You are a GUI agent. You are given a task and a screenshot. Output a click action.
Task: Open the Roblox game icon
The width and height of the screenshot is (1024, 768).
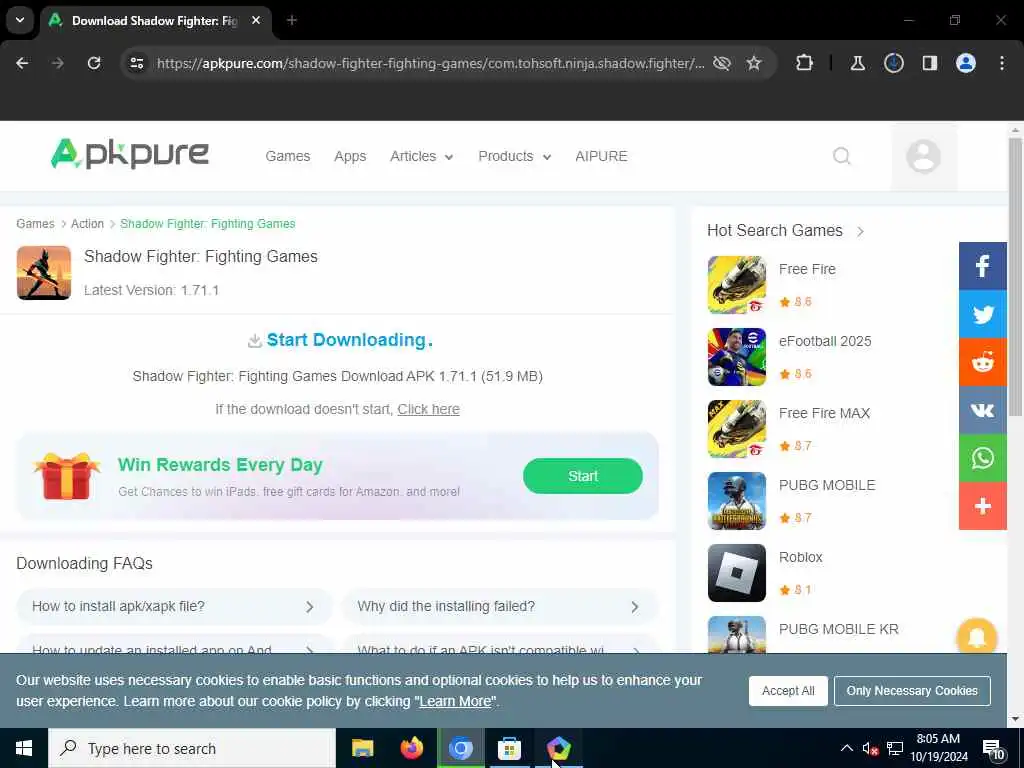(x=737, y=573)
